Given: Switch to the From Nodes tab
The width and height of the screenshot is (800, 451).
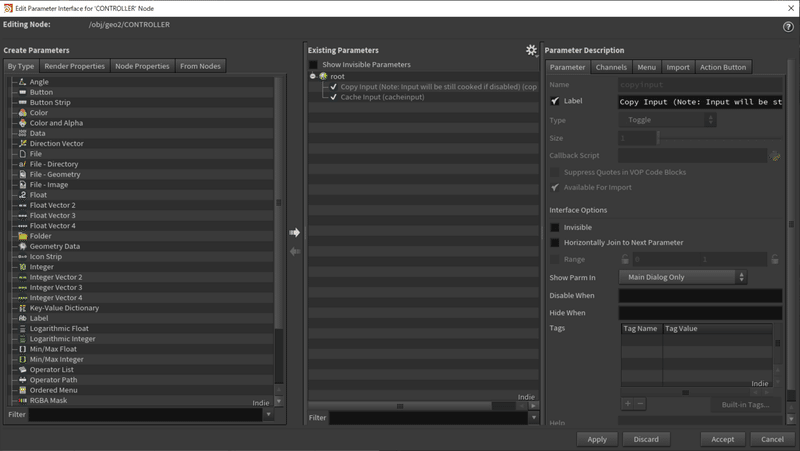Looking at the screenshot, I should (x=201, y=66).
